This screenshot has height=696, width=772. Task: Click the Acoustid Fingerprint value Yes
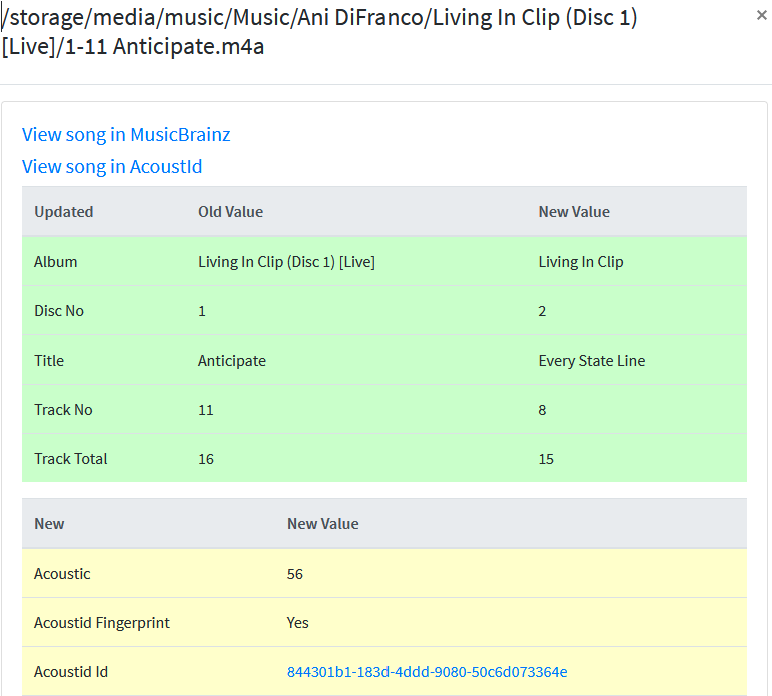298,623
